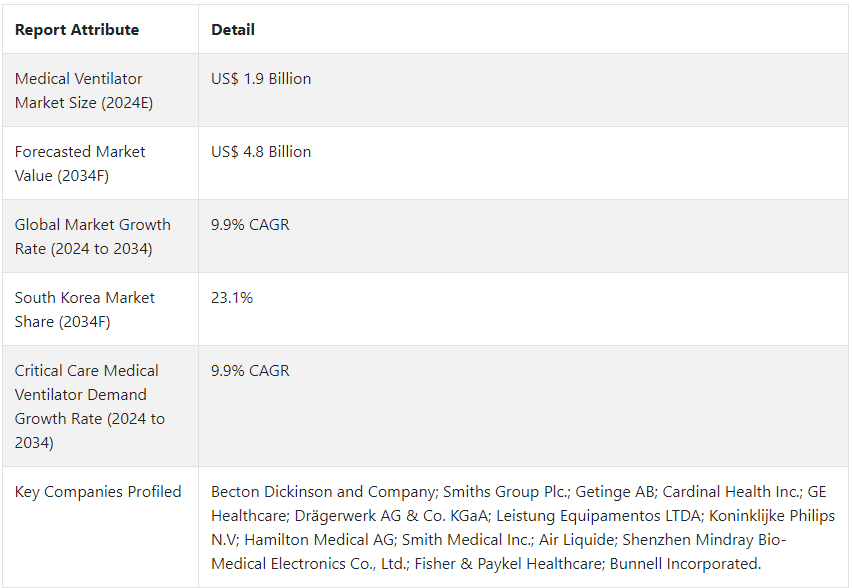Click the Hamilton Medical AG company name
This screenshot has width=852, height=588.
pos(320,539)
